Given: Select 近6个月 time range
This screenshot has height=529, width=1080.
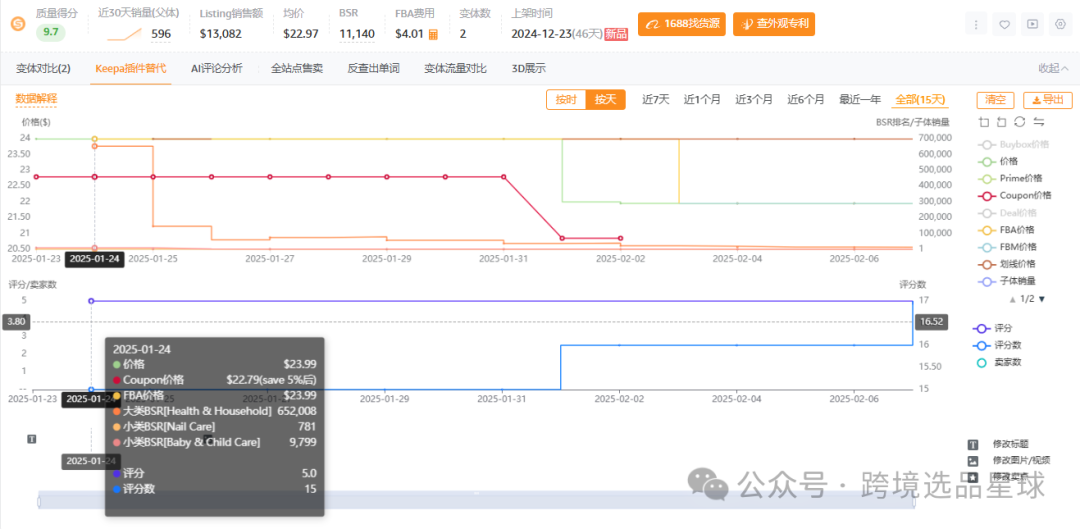Looking at the screenshot, I should [806, 100].
